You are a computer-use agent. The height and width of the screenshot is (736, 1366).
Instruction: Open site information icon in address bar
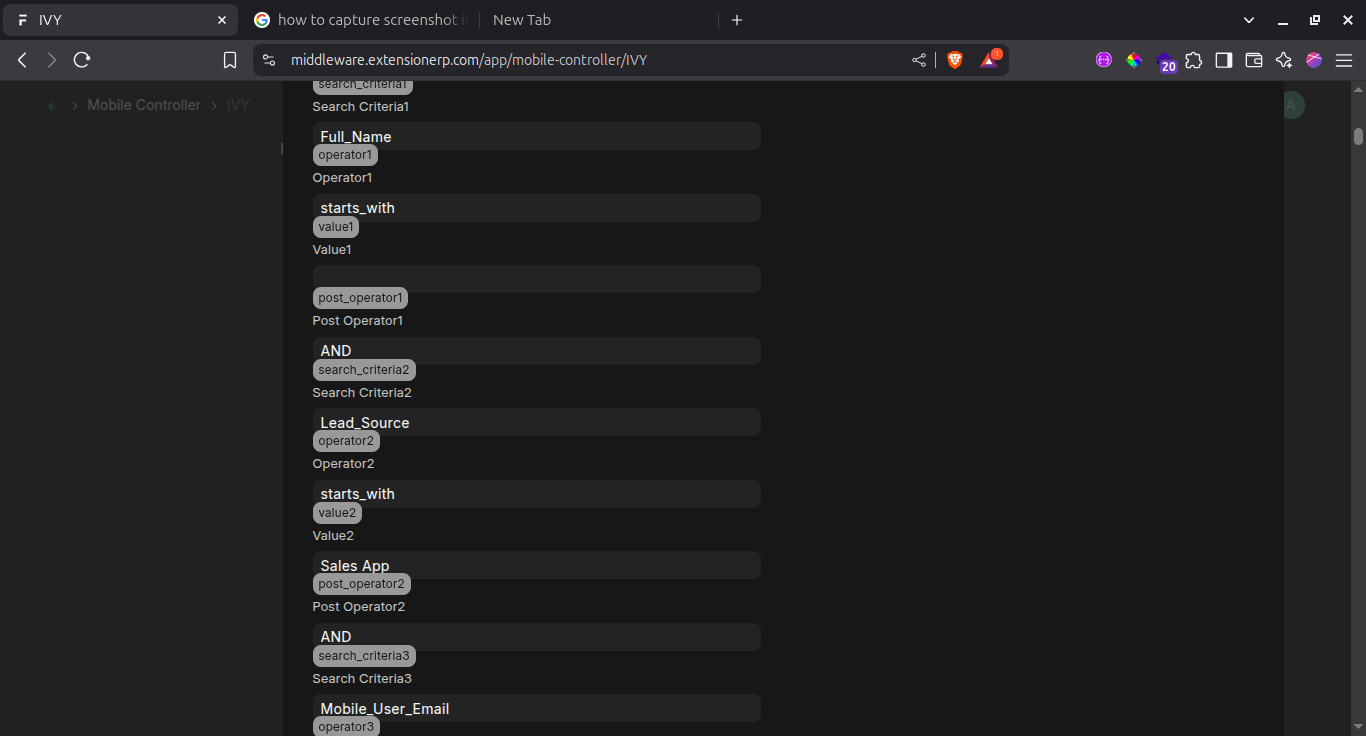[x=268, y=60]
